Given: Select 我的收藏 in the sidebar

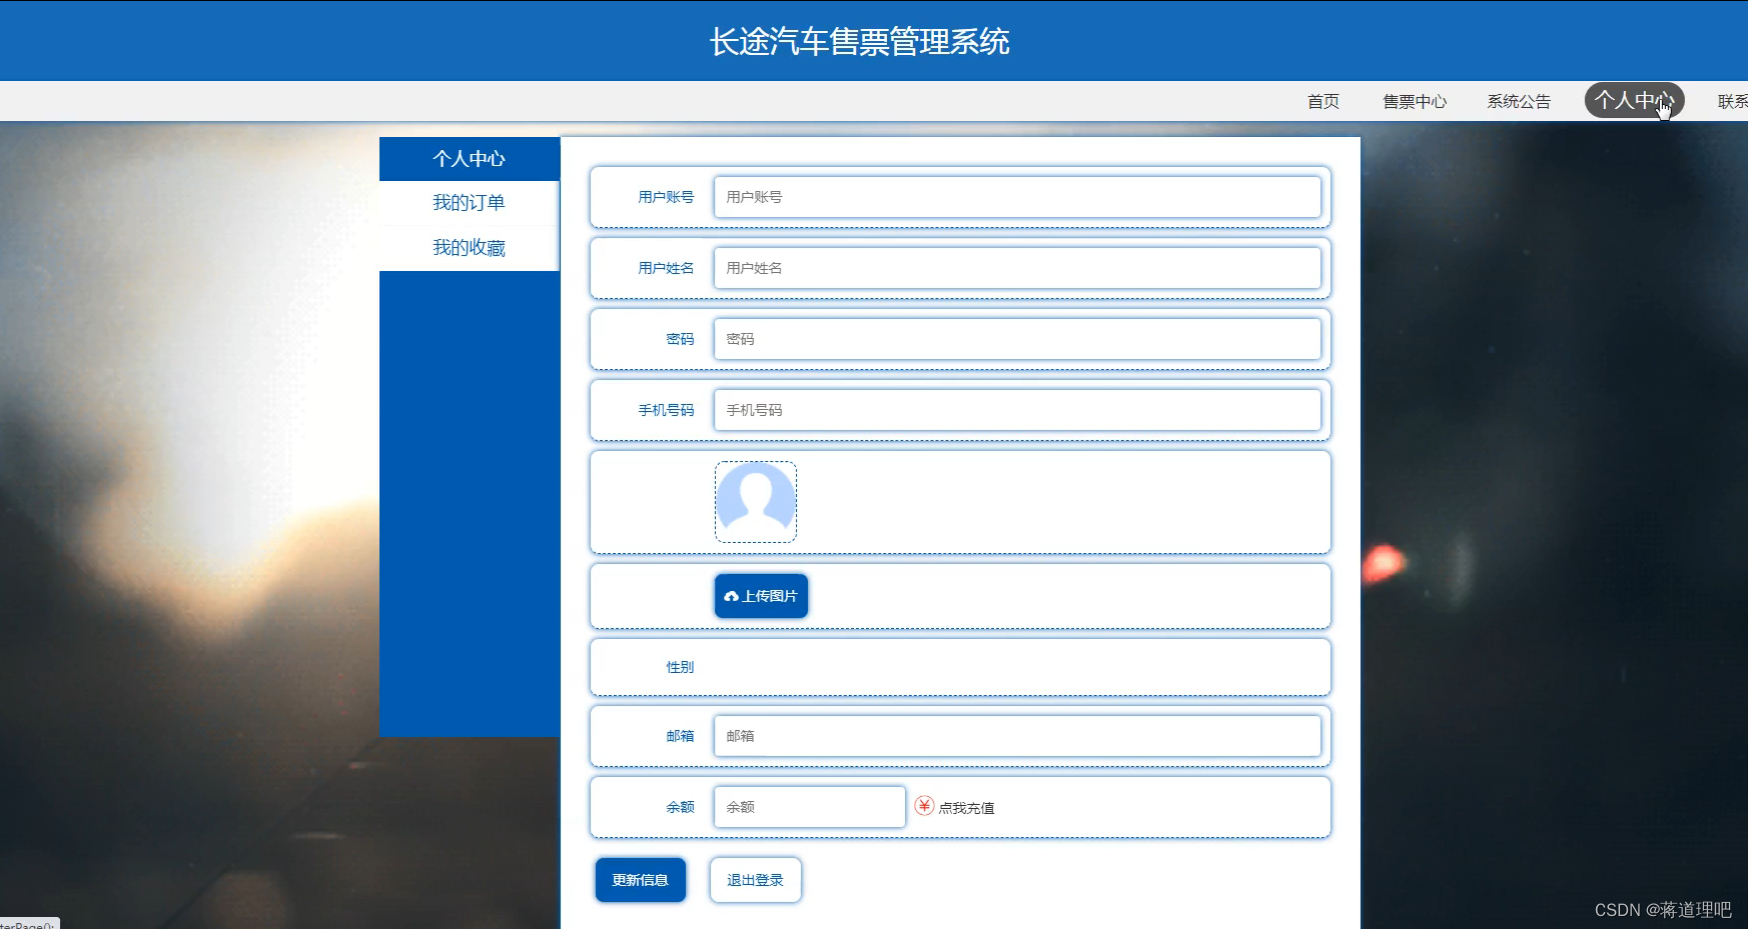Looking at the screenshot, I should pyautogui.click(x=468, y=247).
